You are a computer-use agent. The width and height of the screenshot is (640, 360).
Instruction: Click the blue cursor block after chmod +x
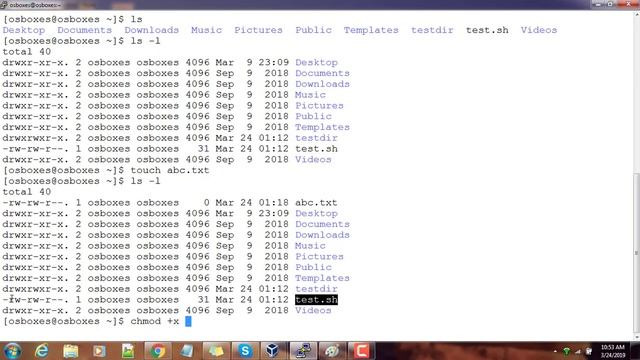pos(188,321)
